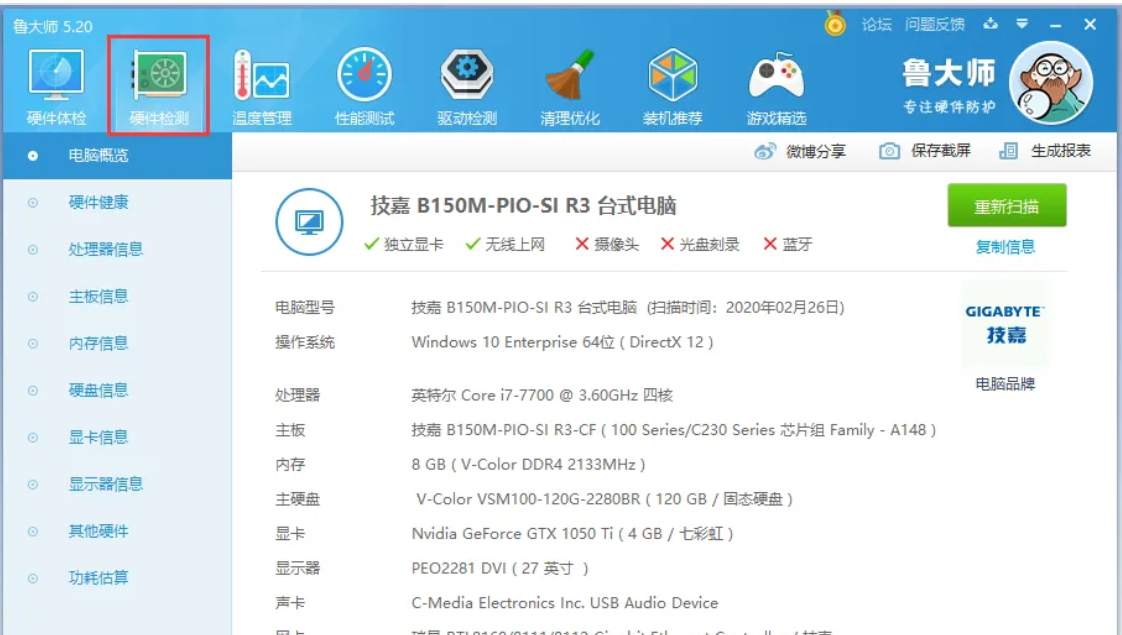Start 清理优化 cleanup optimization
Screen dimensions: 1122x635
pos(570,85)
